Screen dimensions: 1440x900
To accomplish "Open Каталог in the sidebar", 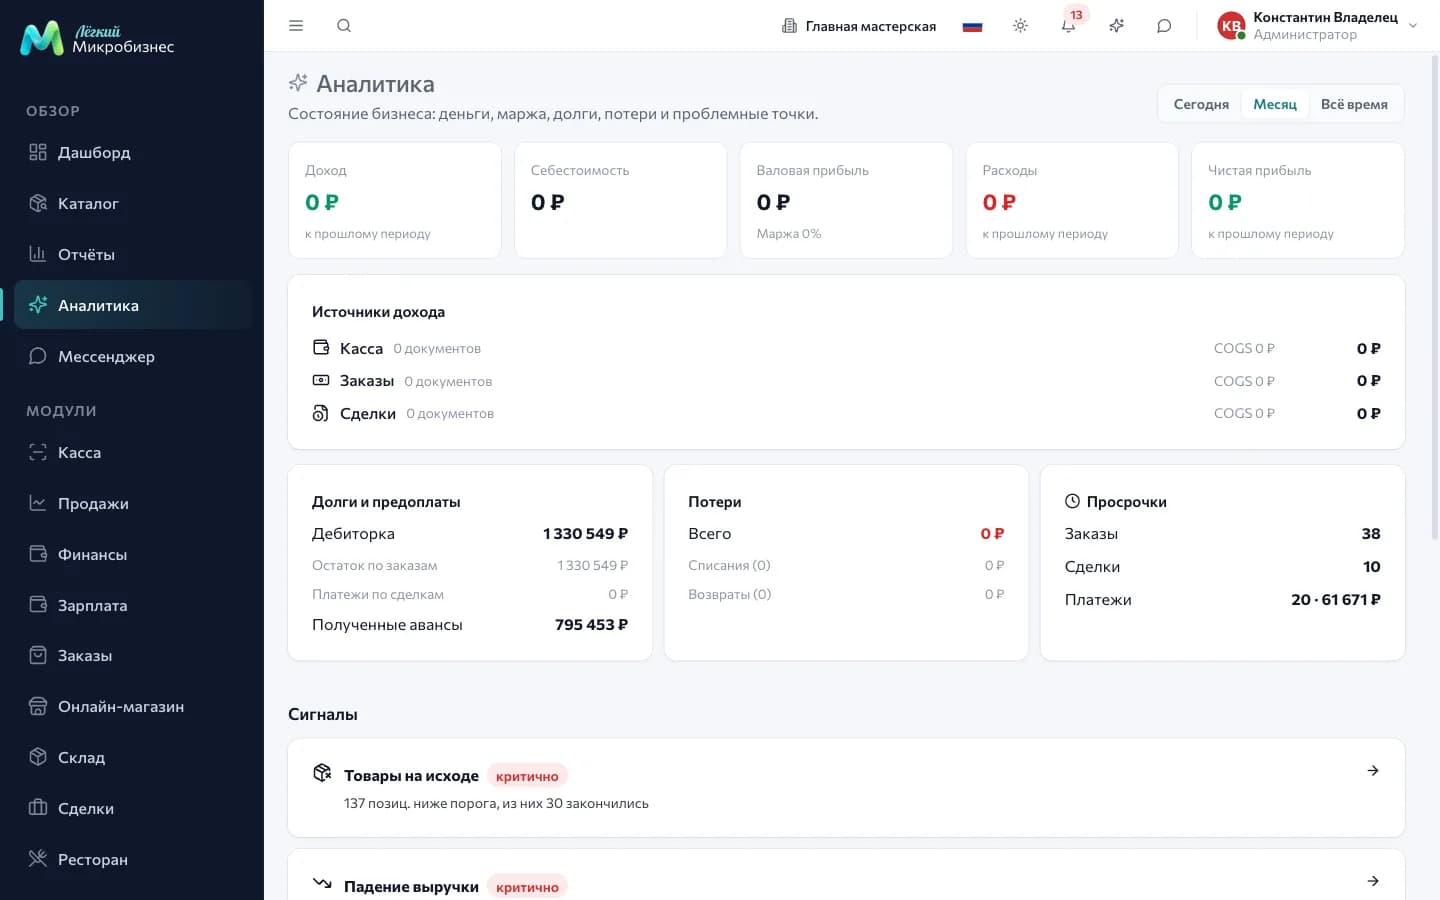I will pyautogui.click(x=132, y=203).
